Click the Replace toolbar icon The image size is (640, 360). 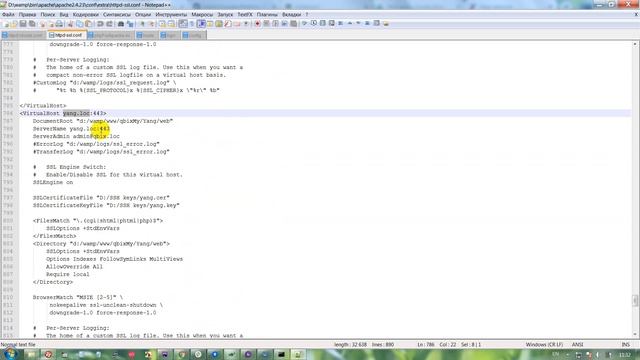pos(130,24)
